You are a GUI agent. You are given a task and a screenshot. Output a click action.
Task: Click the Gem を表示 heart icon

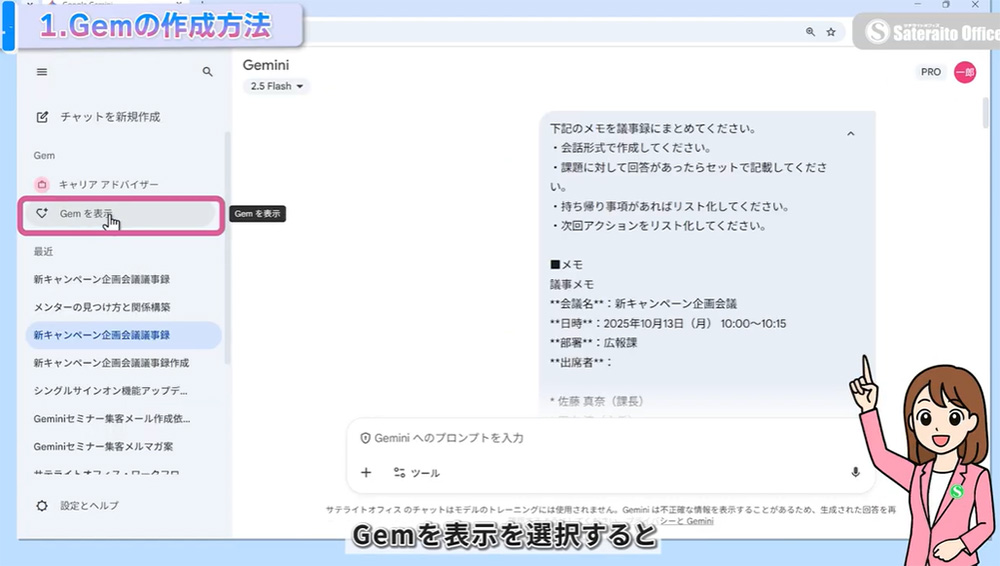41,213
